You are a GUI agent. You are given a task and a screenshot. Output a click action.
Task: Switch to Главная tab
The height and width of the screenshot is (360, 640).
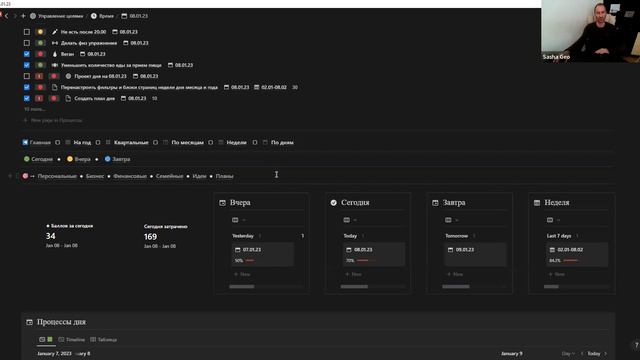(x=37, y=142)
